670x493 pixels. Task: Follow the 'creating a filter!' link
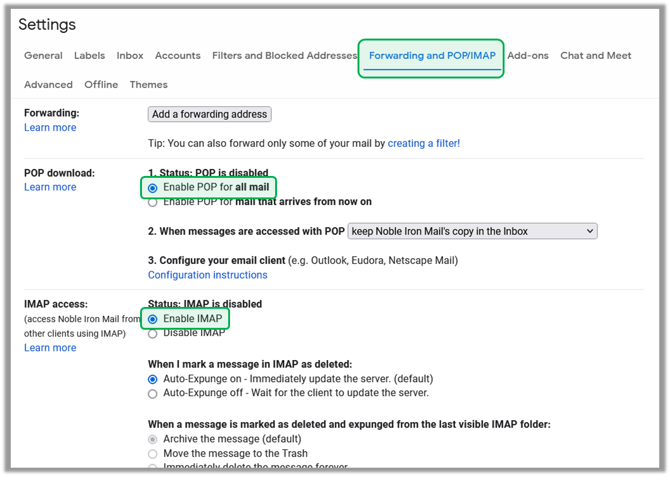(424, 144)
